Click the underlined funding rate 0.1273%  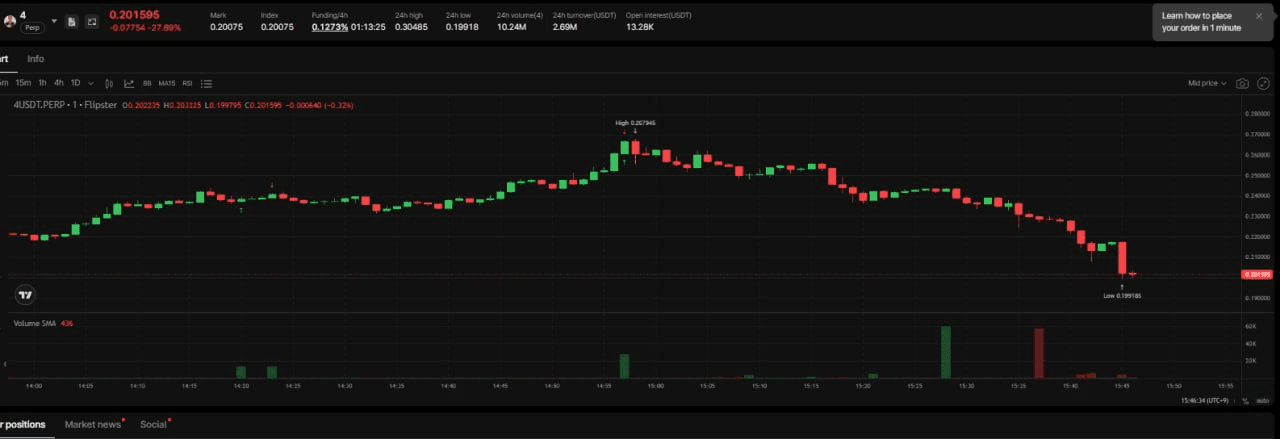329,27
